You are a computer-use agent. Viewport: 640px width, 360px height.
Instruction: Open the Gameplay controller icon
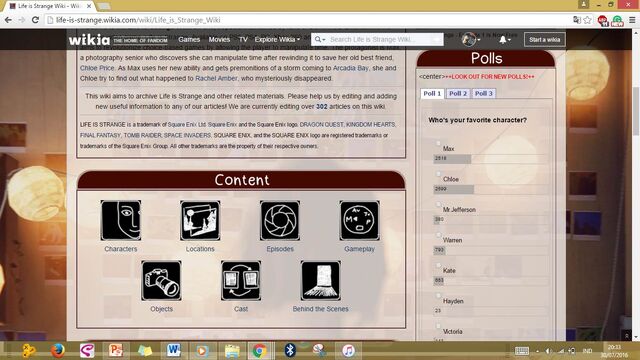tap(359, 220)
